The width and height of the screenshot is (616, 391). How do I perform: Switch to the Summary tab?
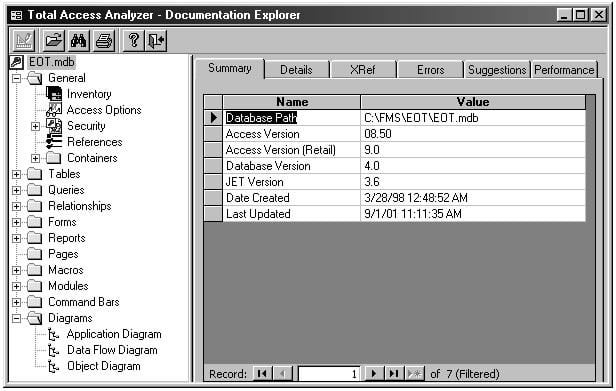click(x=230, y=68)
